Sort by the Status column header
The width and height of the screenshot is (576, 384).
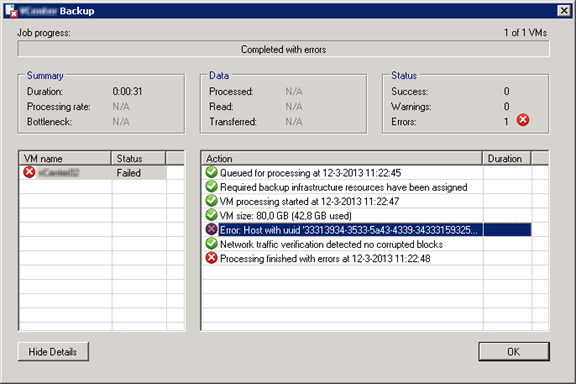138,158
